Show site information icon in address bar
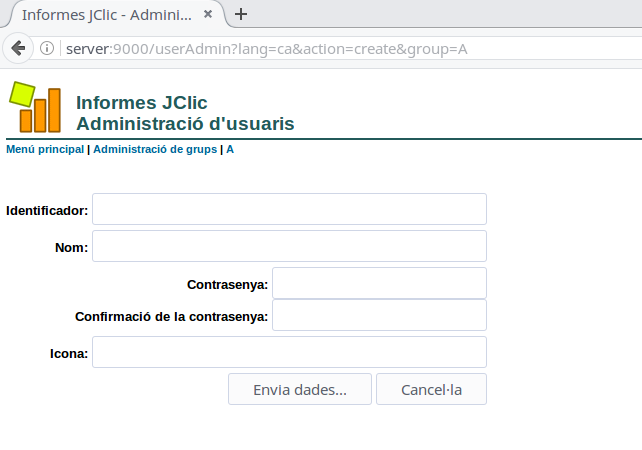642x450 pixels. click(x=47, y=49)
